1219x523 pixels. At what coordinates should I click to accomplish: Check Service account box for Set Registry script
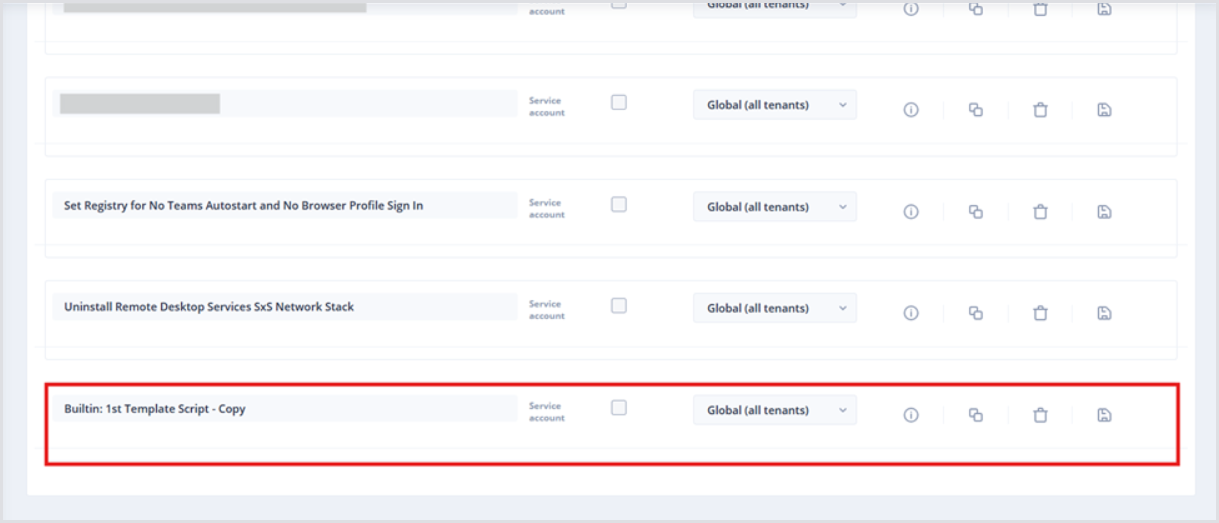tap(619, 204)
